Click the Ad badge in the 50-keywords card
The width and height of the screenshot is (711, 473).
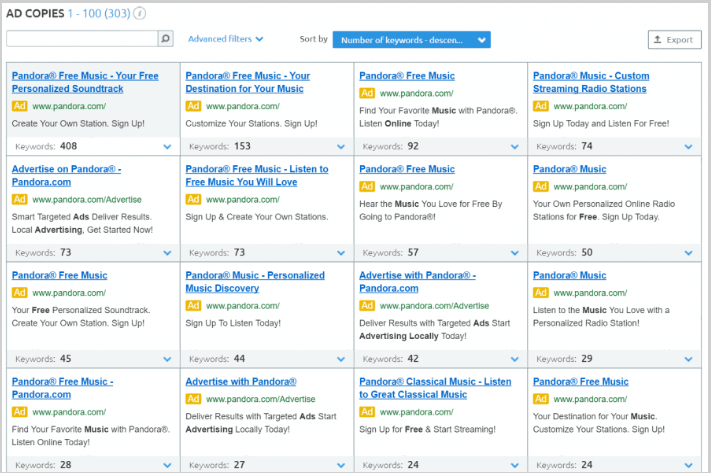pos(541,186)
